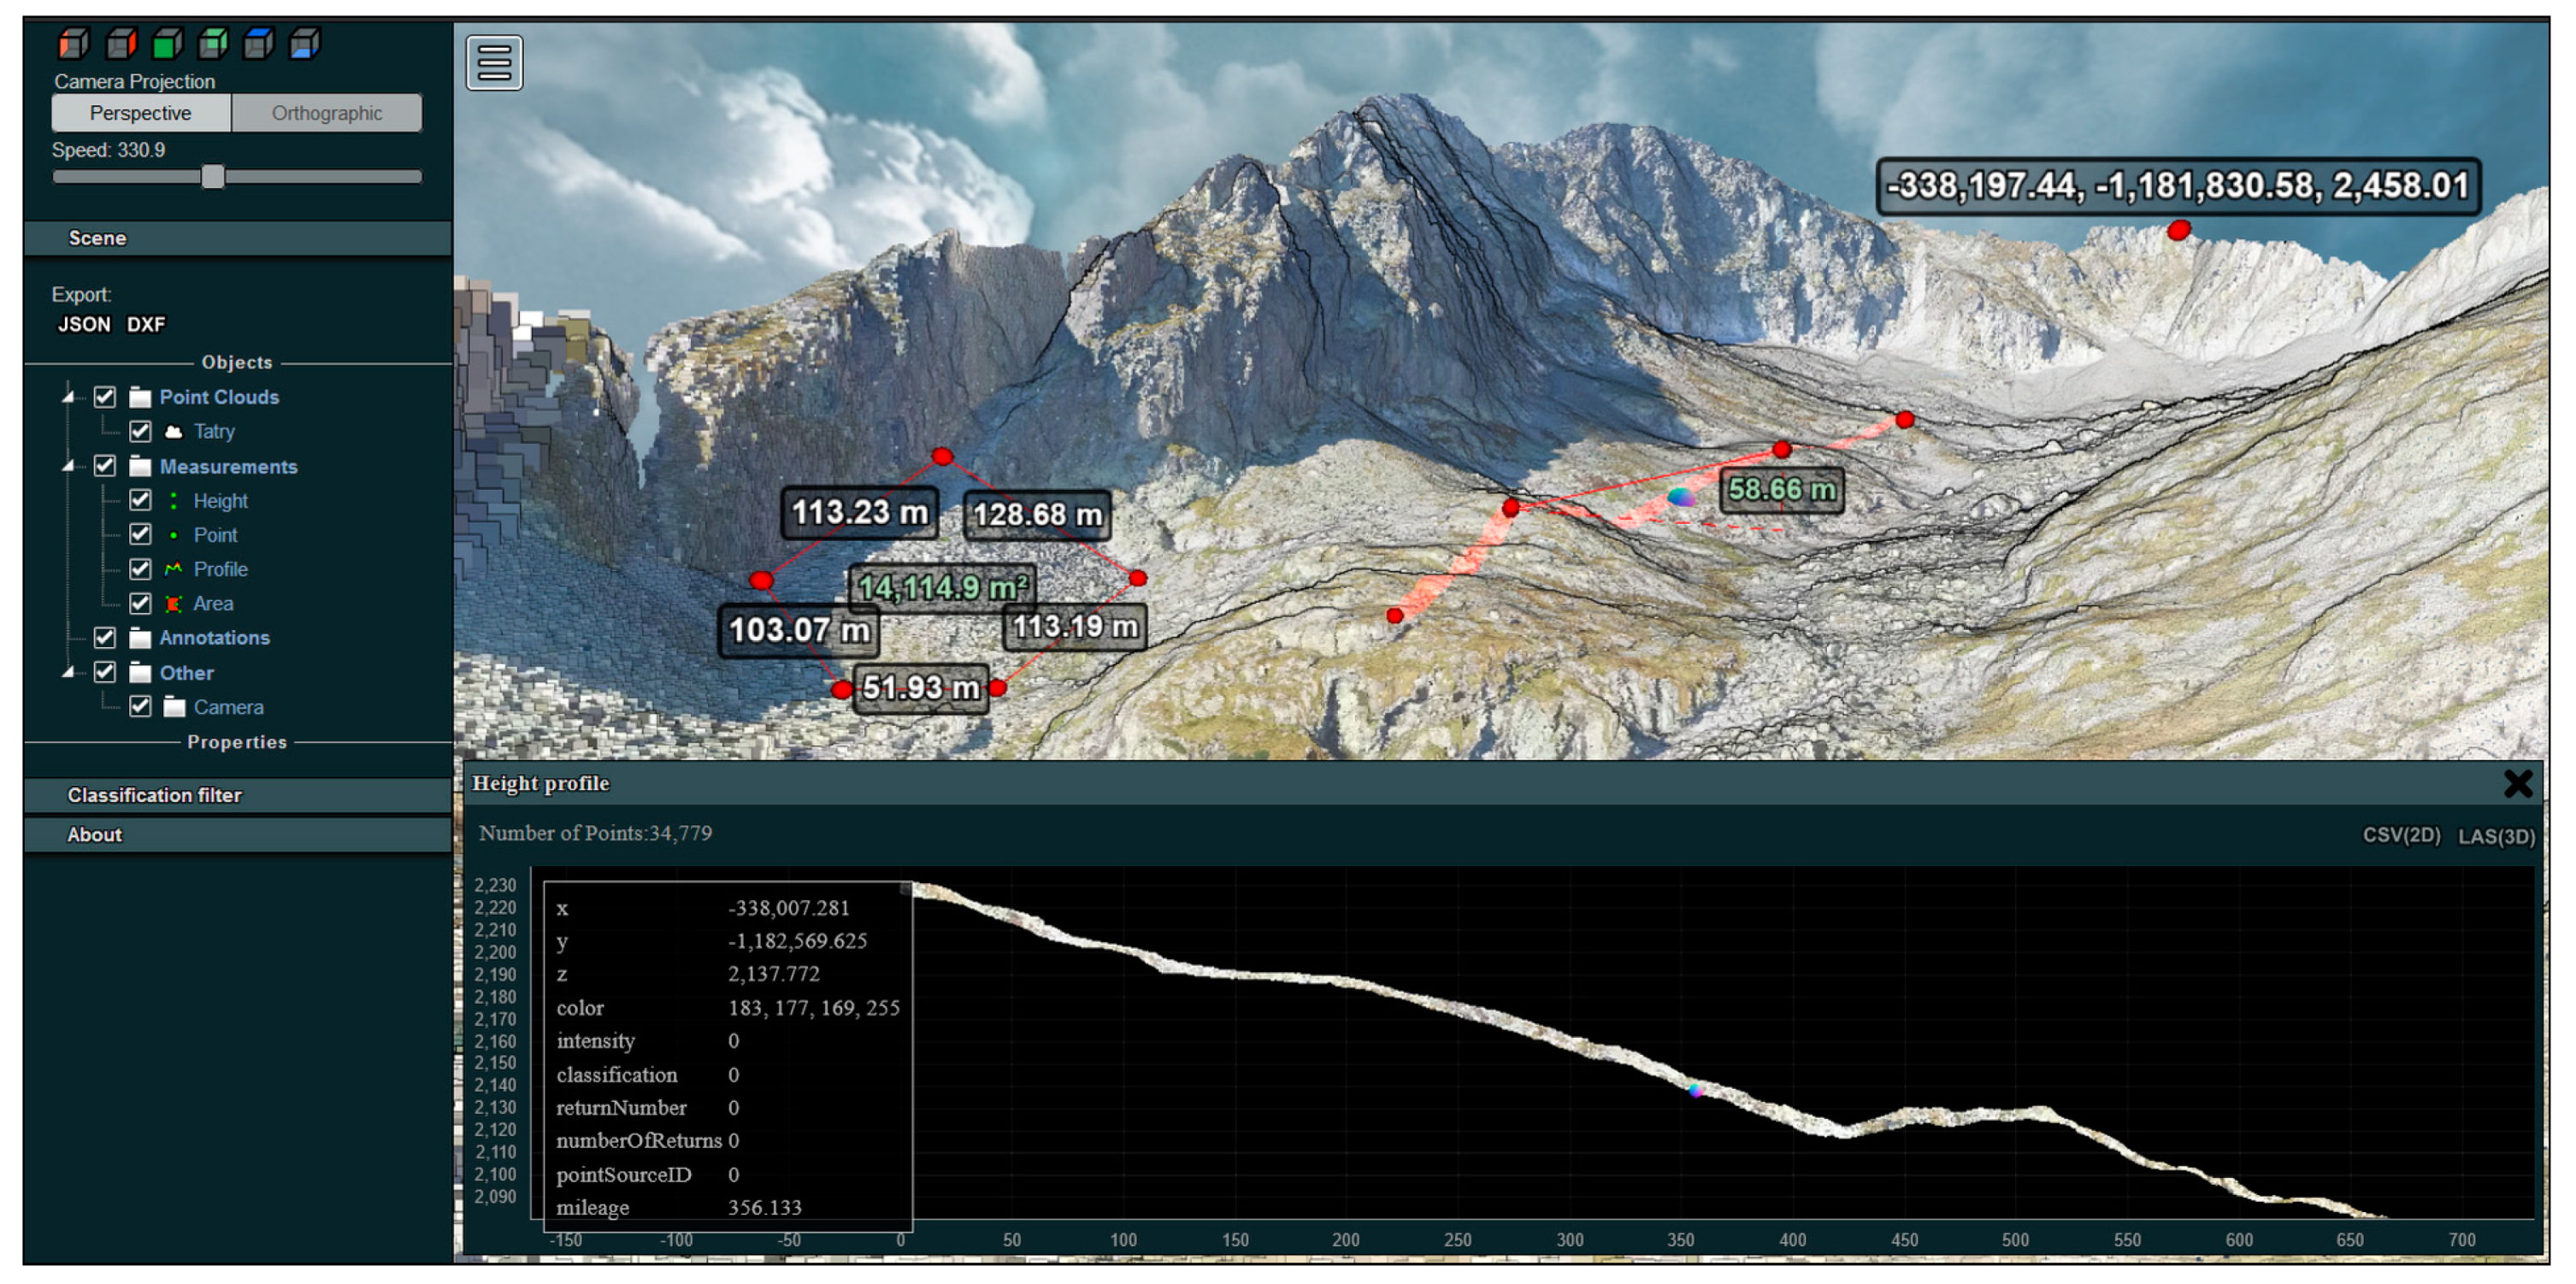Switch to left view cube icon
The width and height of the screenshot is (2576, 1284).
pos(73,43)
